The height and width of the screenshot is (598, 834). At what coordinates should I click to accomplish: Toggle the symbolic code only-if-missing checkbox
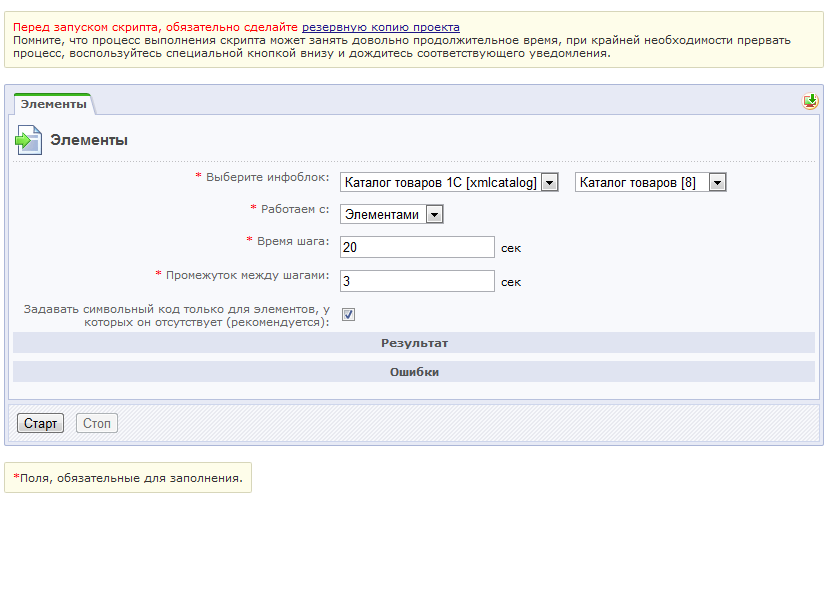click(348, 315)
